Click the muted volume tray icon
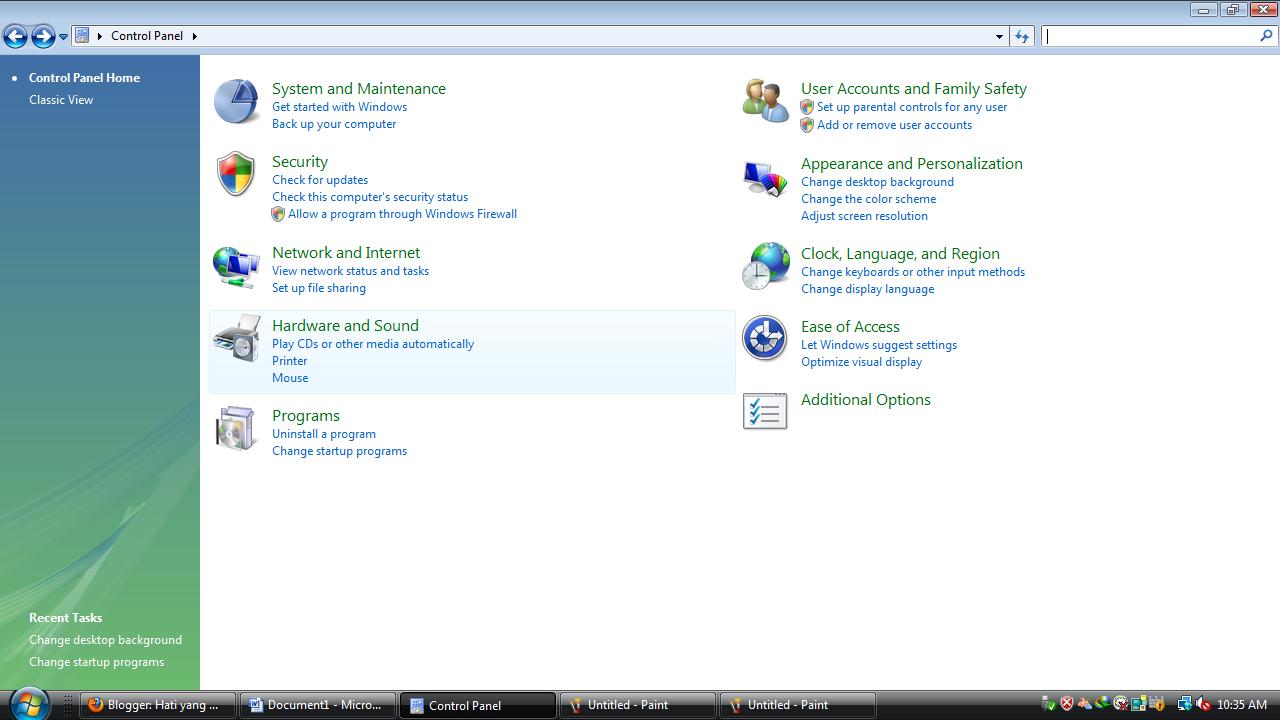Screen dimensions: 1280x720 [x=1203, y=704]
